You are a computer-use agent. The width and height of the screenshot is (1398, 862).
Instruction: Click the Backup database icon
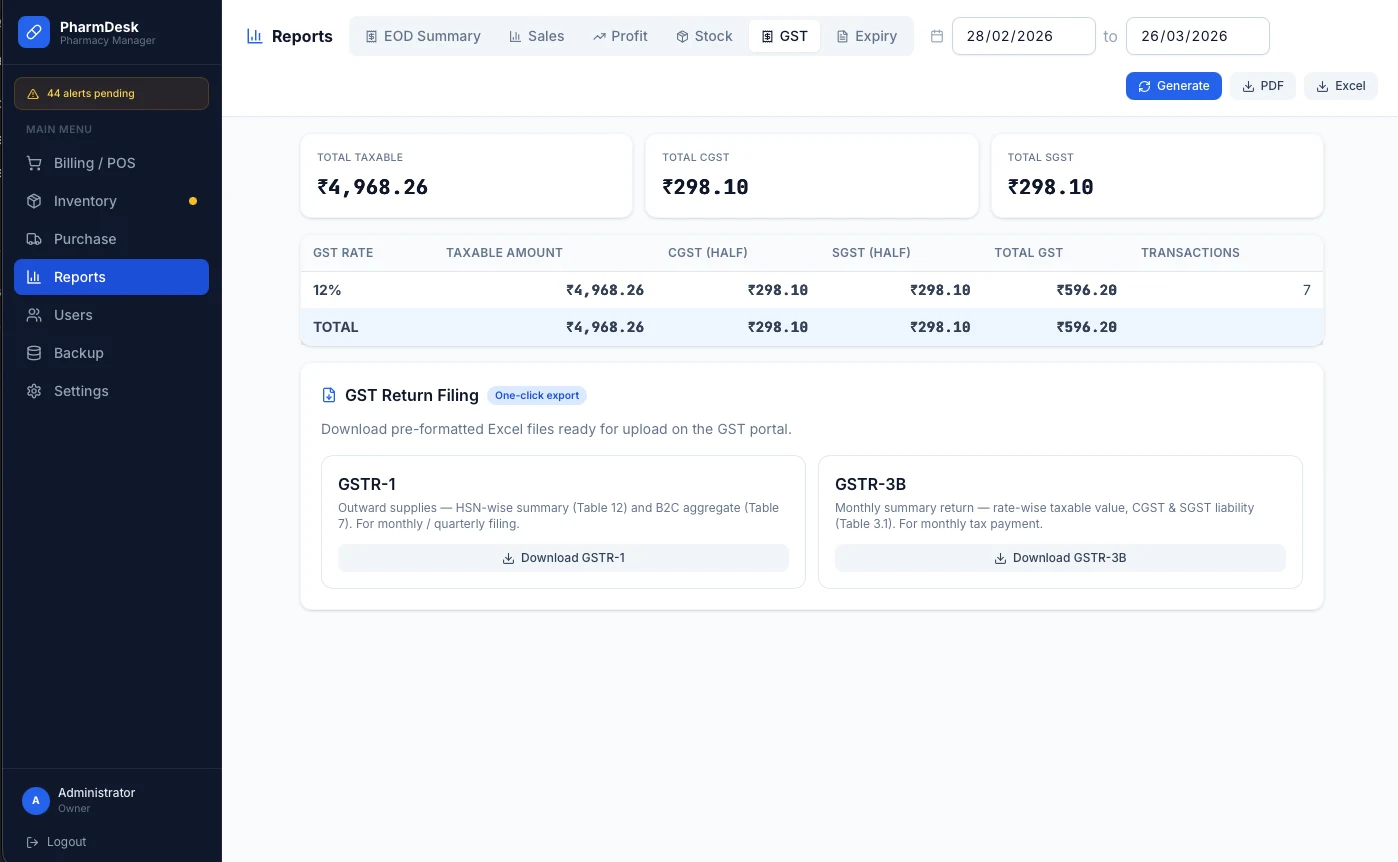click(x=34, y=353)
